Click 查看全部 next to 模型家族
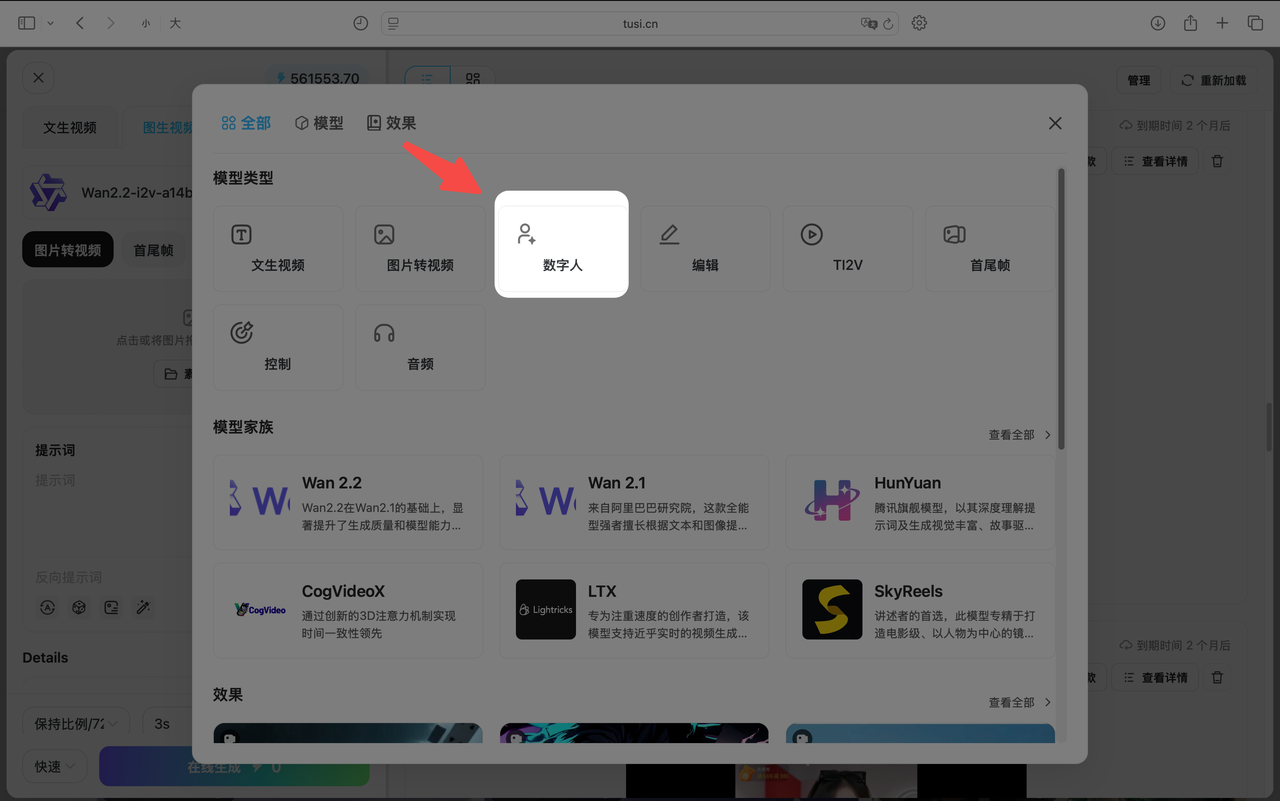The height and width of the screenshot is (801, 1280). point(1019,435)
